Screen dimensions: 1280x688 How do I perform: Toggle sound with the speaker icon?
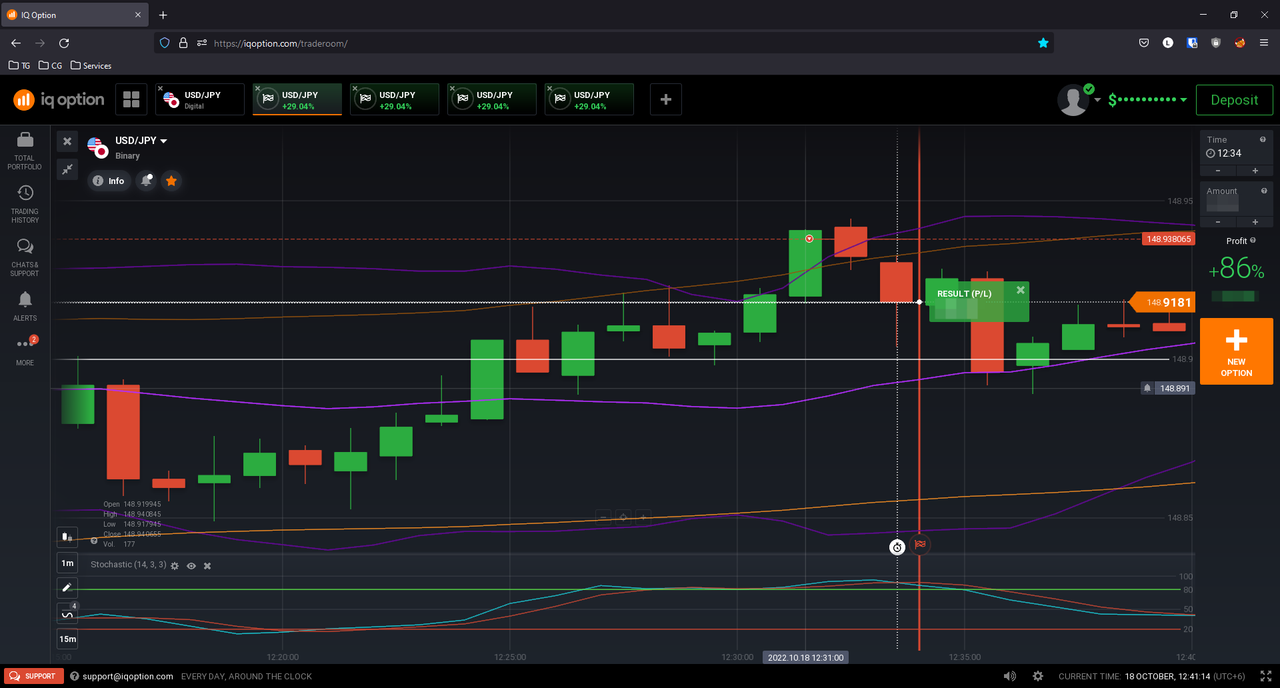tap(1010, 676)
